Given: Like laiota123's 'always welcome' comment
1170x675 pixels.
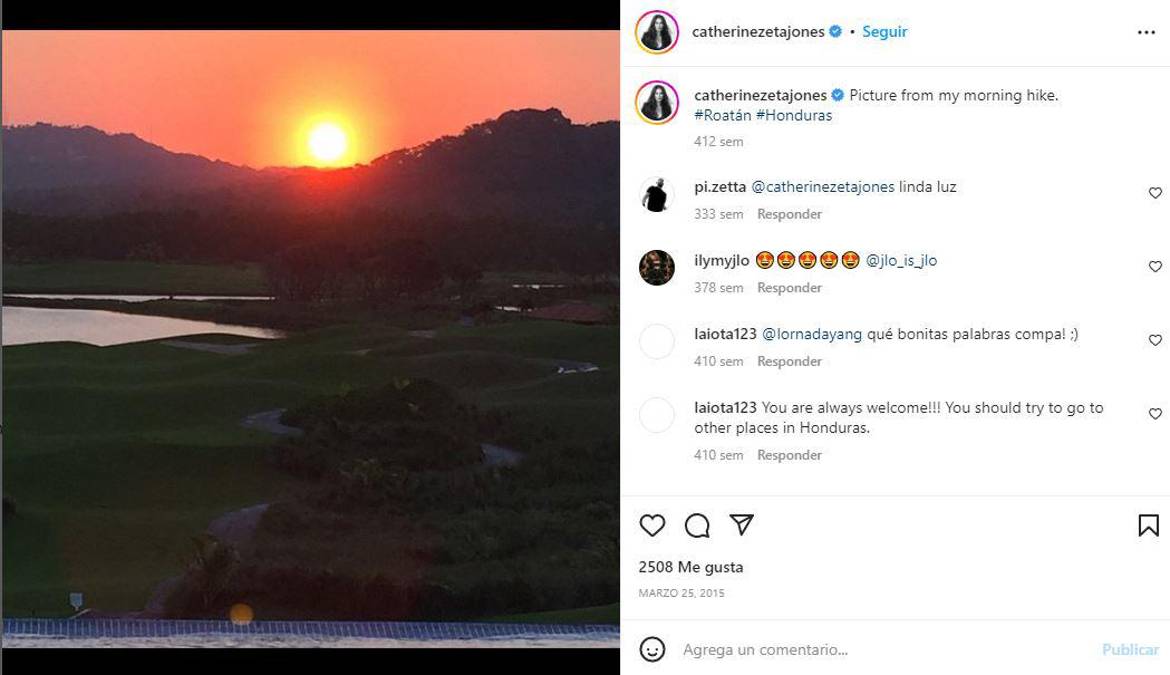Looking at the screenshot, I should coord(1155,414).
